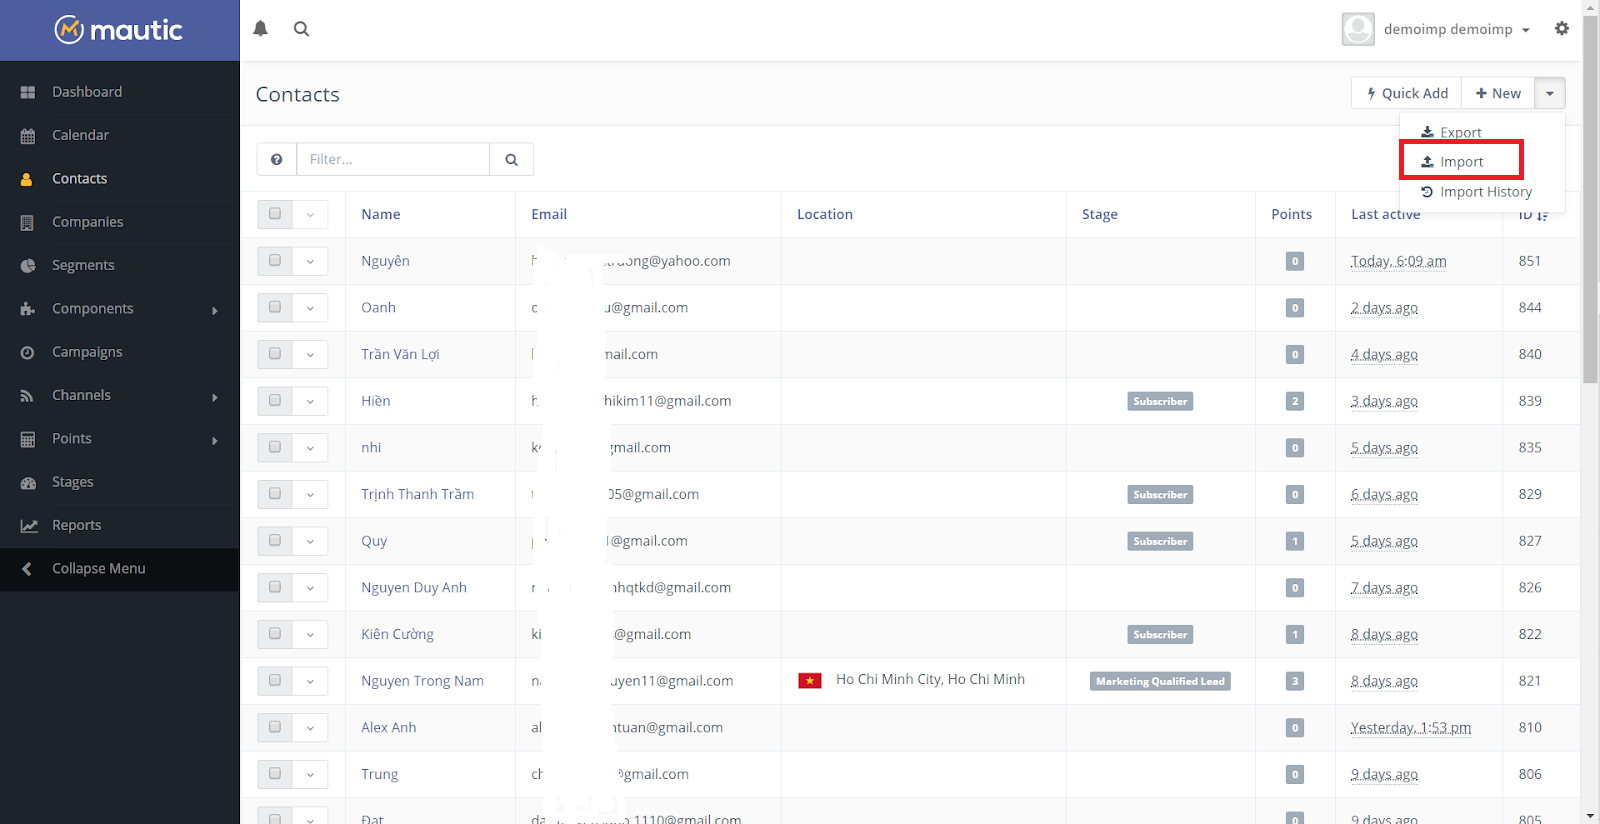
Task: Choose Import from the dropdown menu
Action: (1461, 162)
